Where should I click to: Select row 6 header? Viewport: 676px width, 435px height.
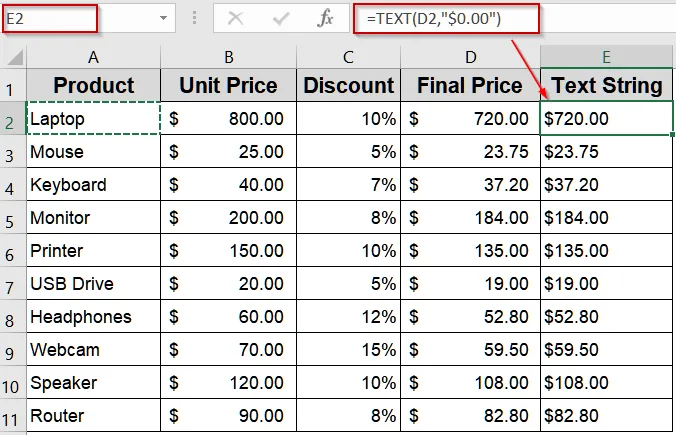click(13, 250)
